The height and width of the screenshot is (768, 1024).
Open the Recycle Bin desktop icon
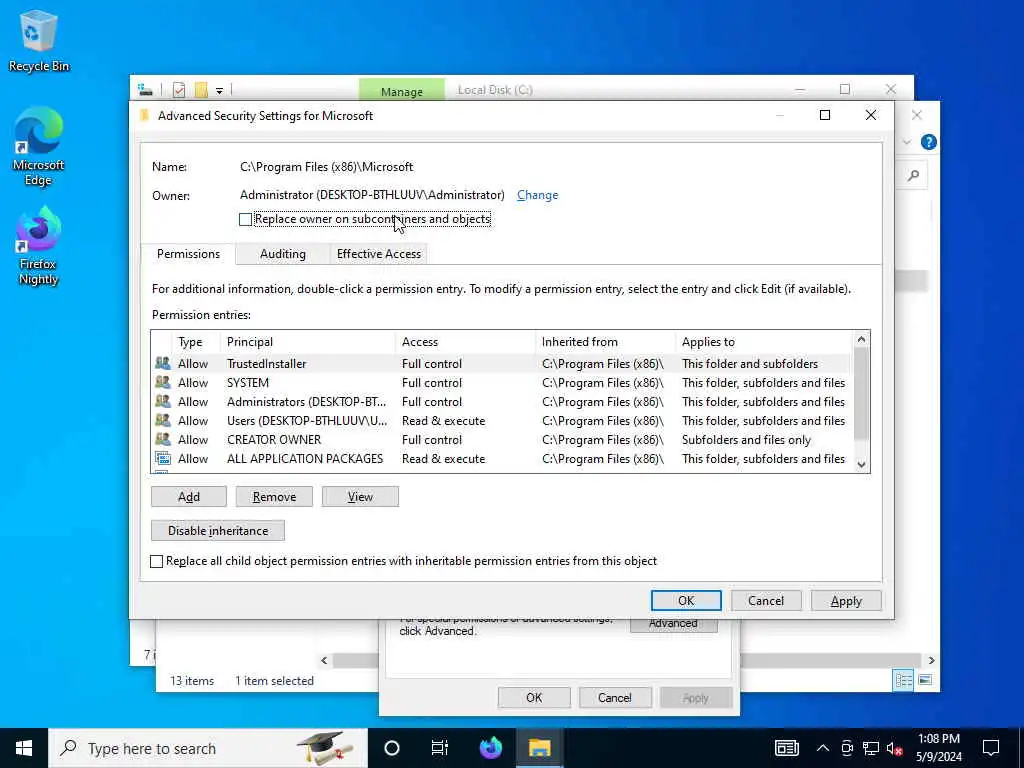click(x=38, y=40)
